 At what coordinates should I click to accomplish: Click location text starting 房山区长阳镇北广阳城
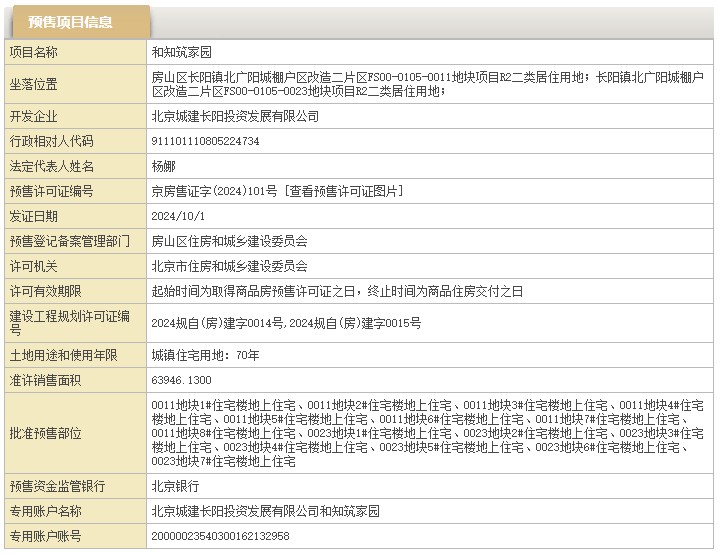(428, 84)
